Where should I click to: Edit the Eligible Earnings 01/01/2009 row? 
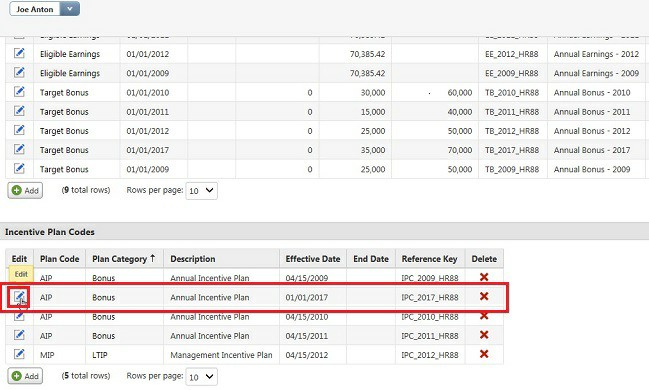click(19, 72)
